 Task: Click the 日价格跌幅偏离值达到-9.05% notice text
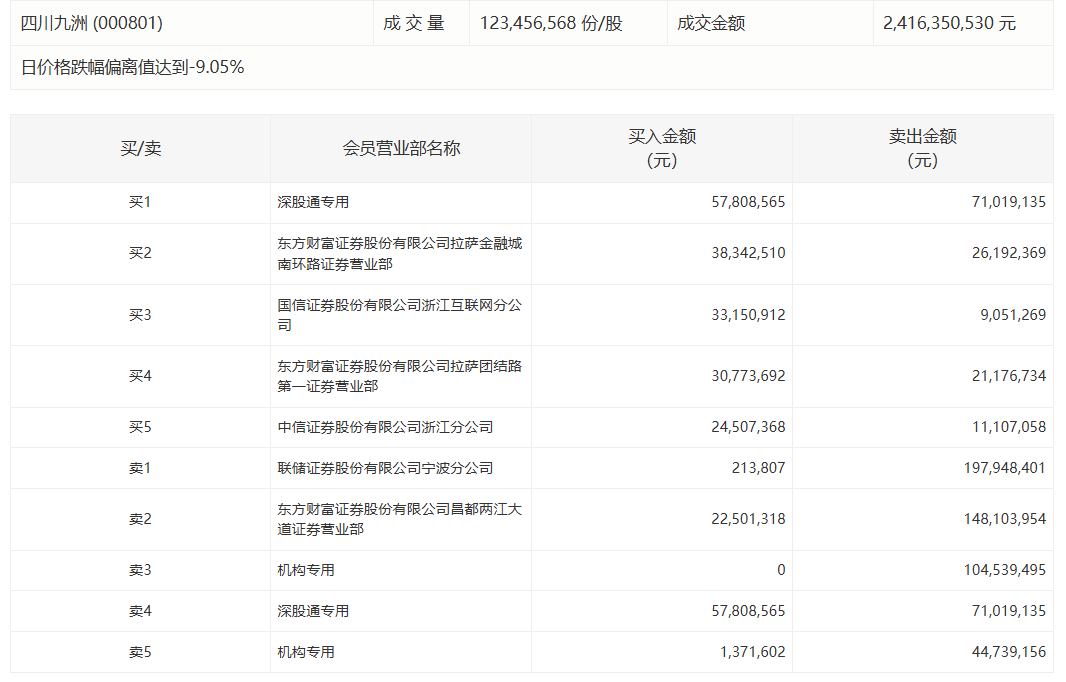(x=133, y=67)
